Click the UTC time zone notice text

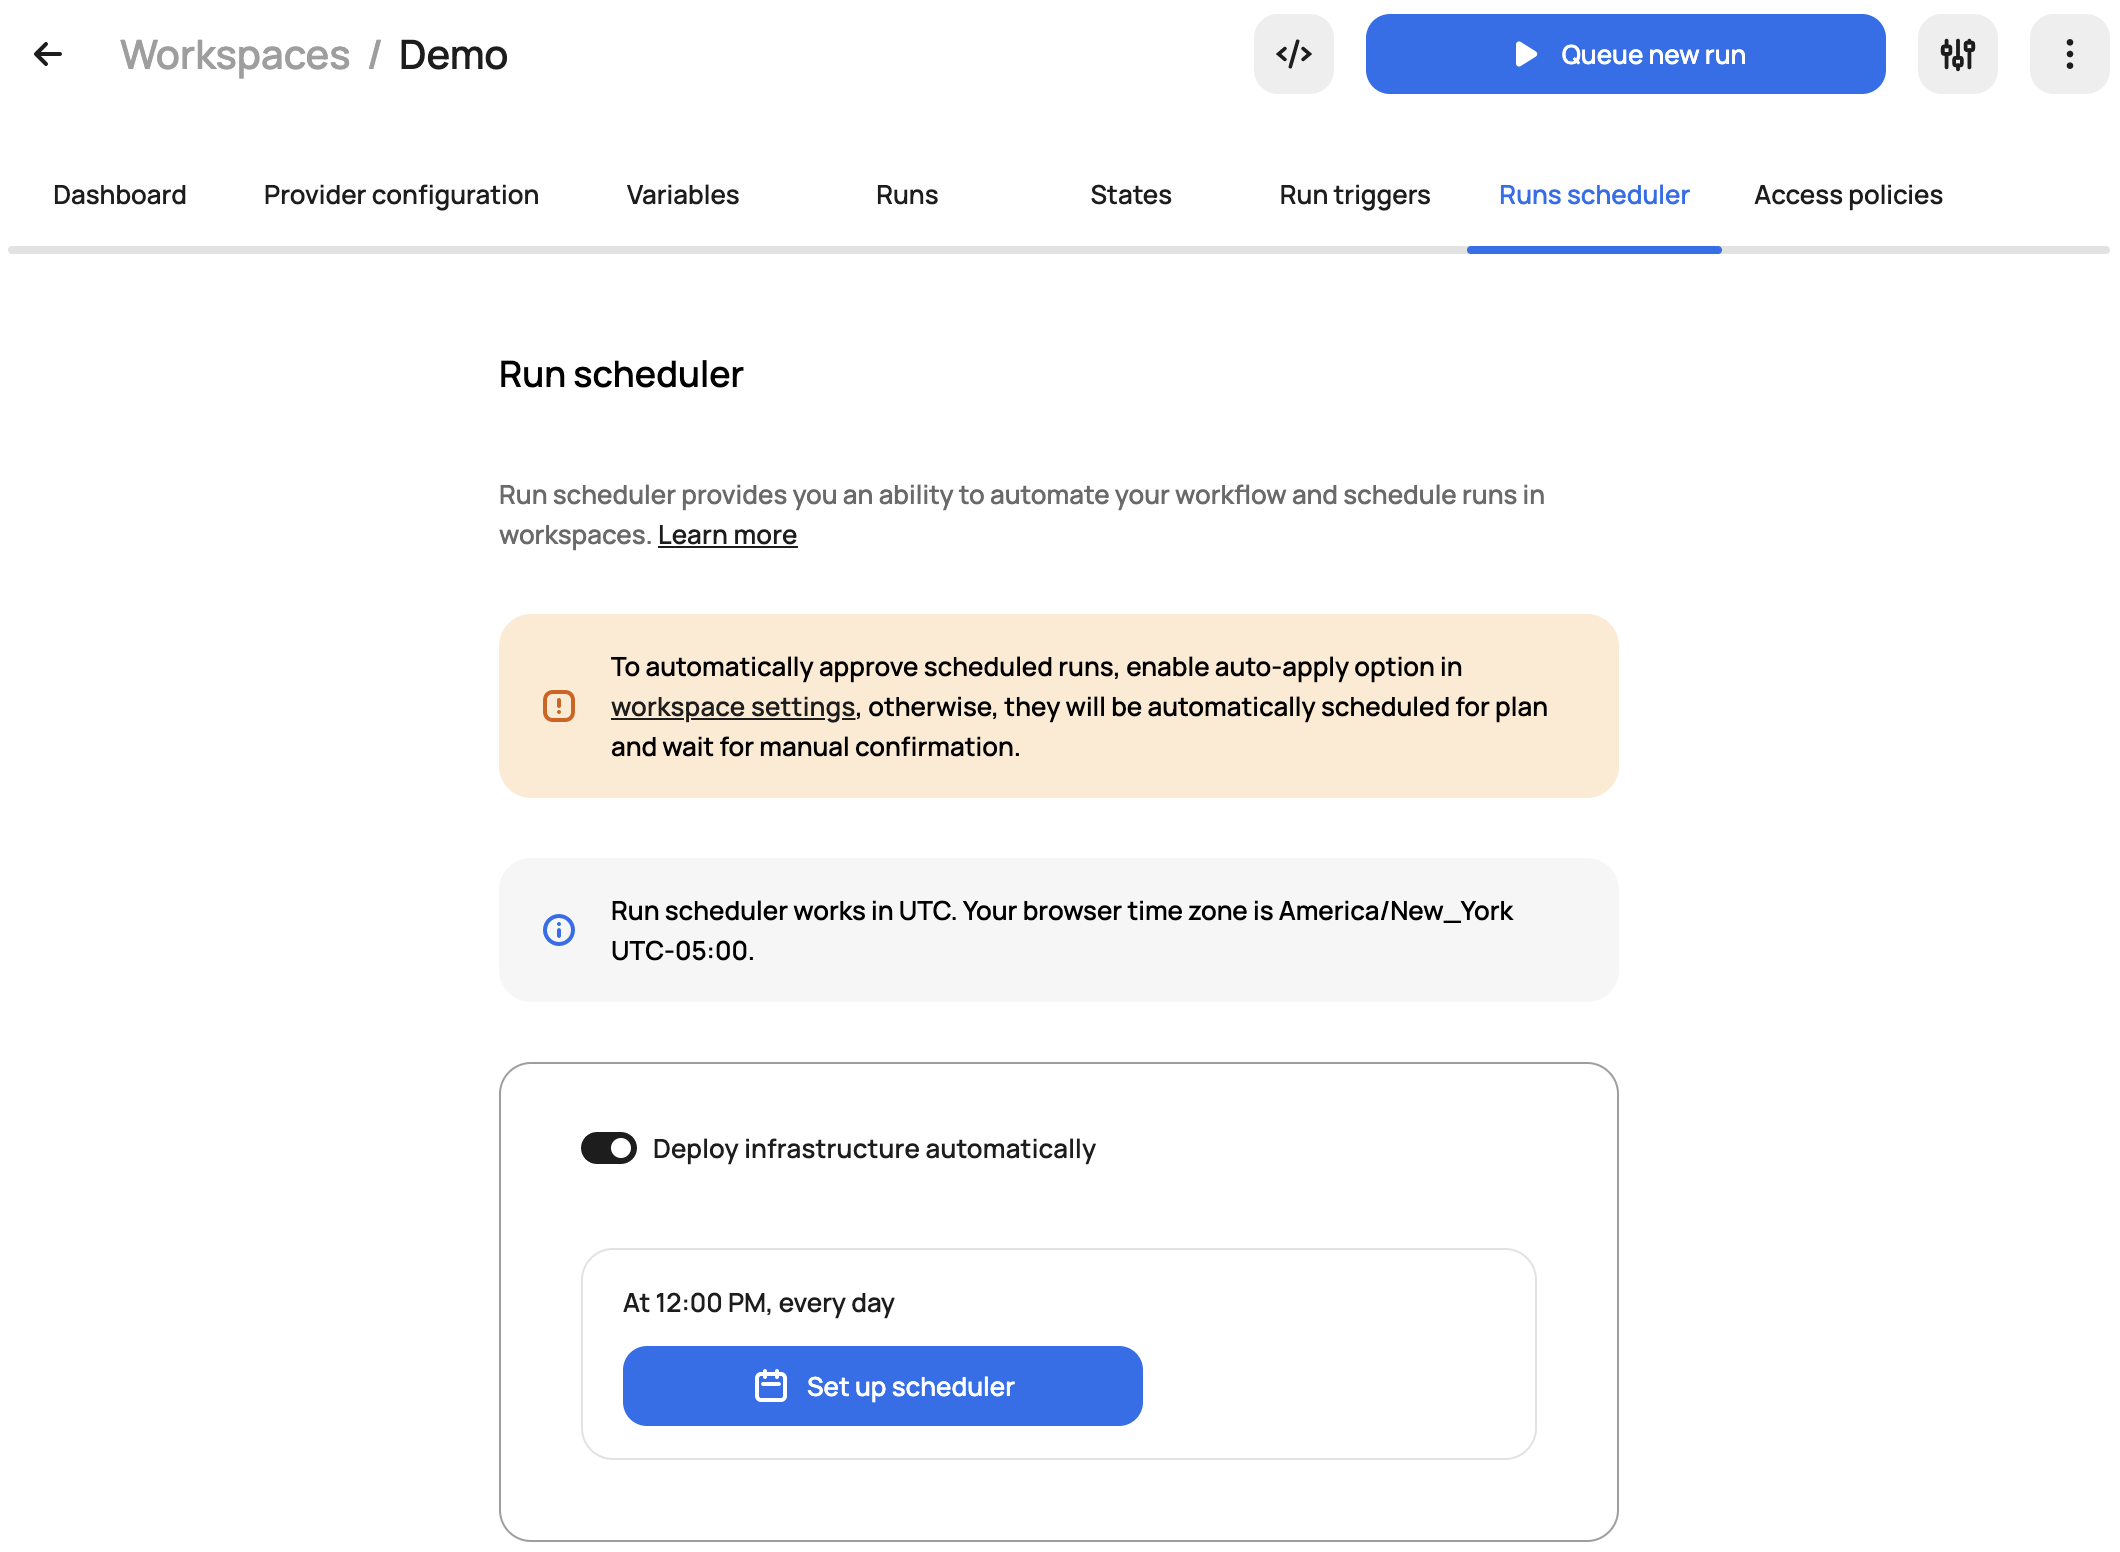coord(1062,930)
